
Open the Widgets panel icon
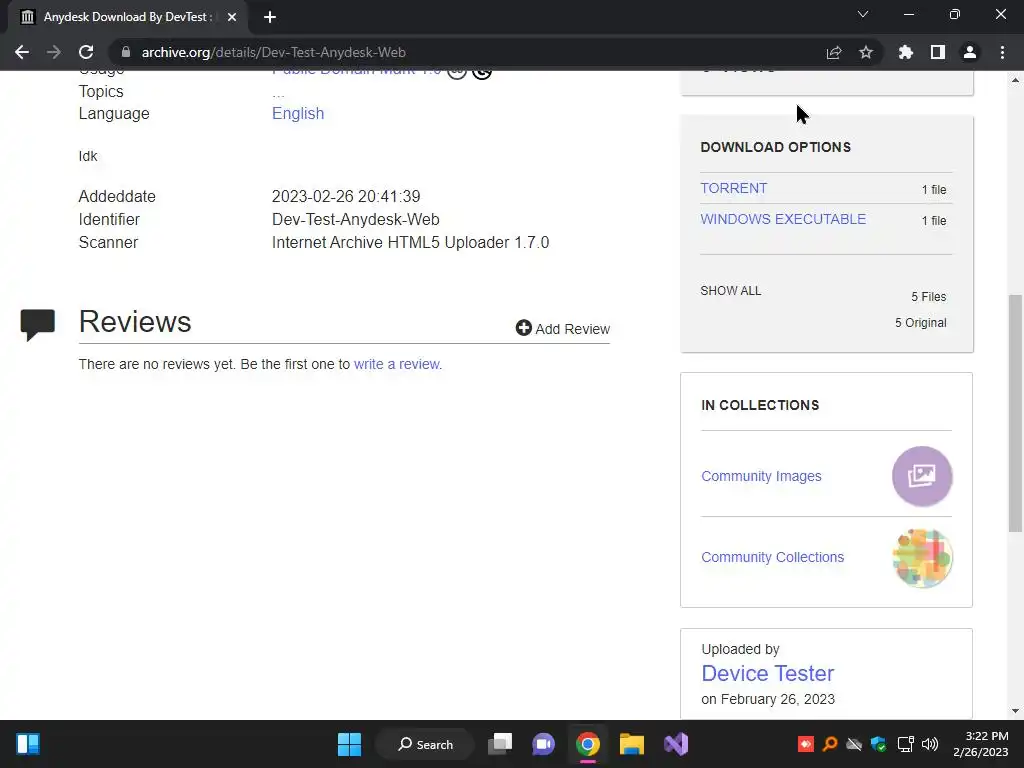28,744
